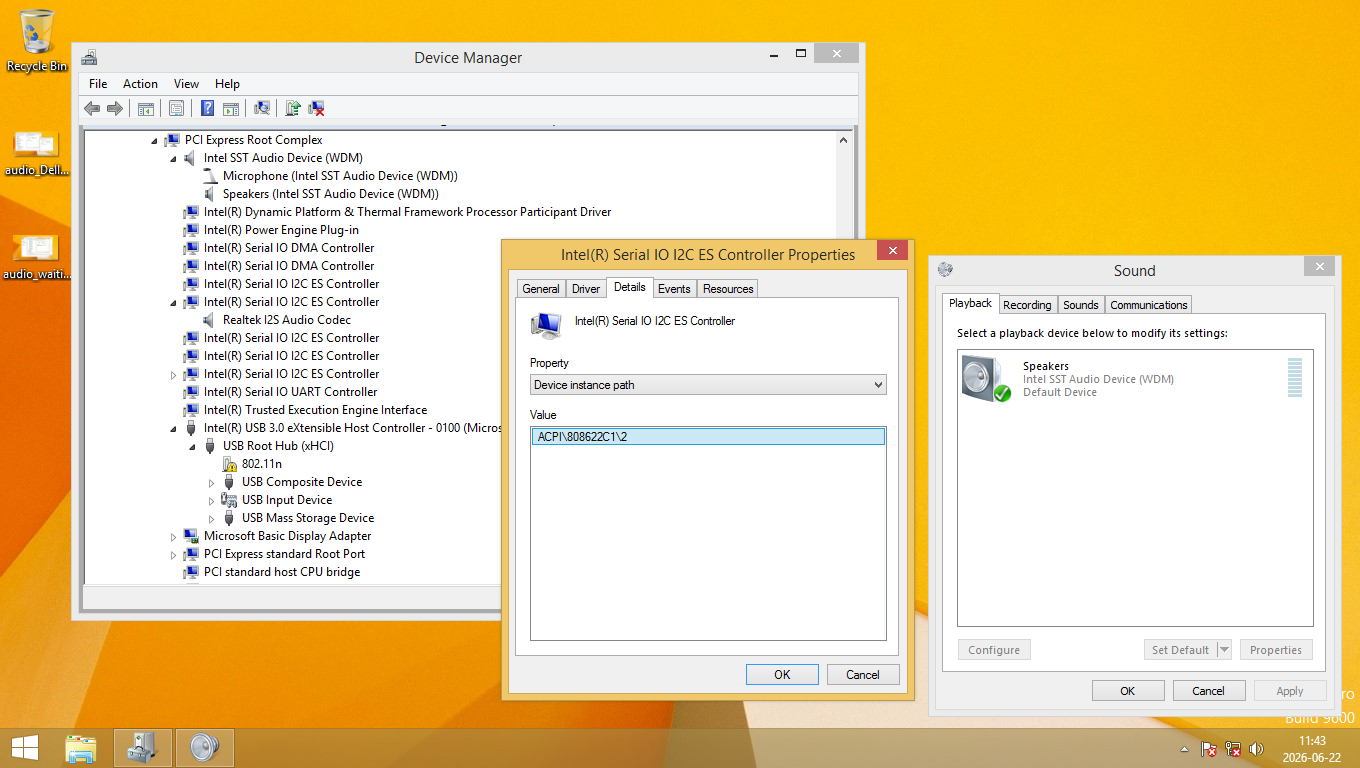Image resolution: width=1360 pixels, height=768 pixels.
Task: Expand the PCI Express standard Root Port node
Action: [x=173, y=554]
